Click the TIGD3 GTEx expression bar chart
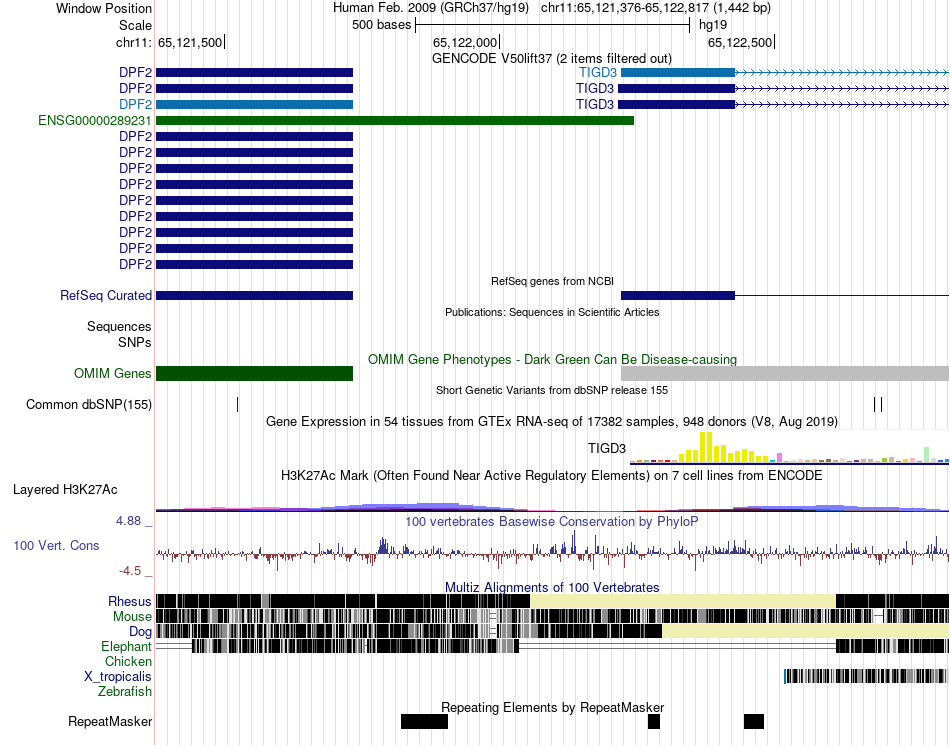 [789, 448]
